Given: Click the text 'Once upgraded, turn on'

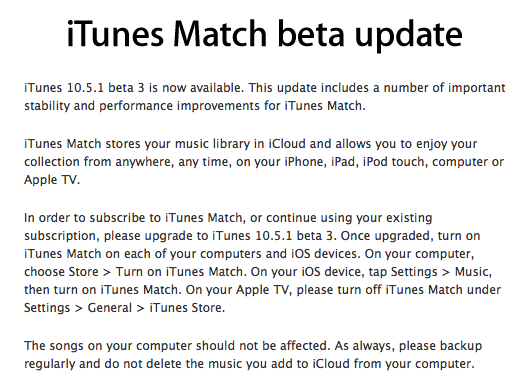Looking at the screenshot, I should (x=410, y=236).
